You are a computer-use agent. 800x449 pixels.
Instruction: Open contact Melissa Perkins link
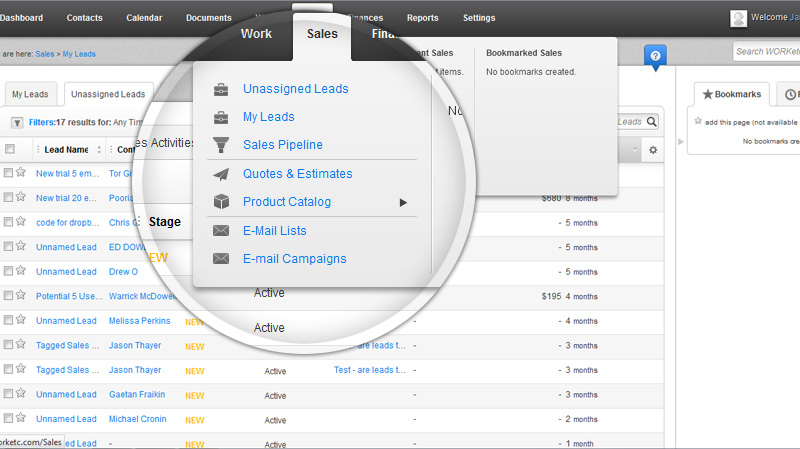tap(139, 320)
